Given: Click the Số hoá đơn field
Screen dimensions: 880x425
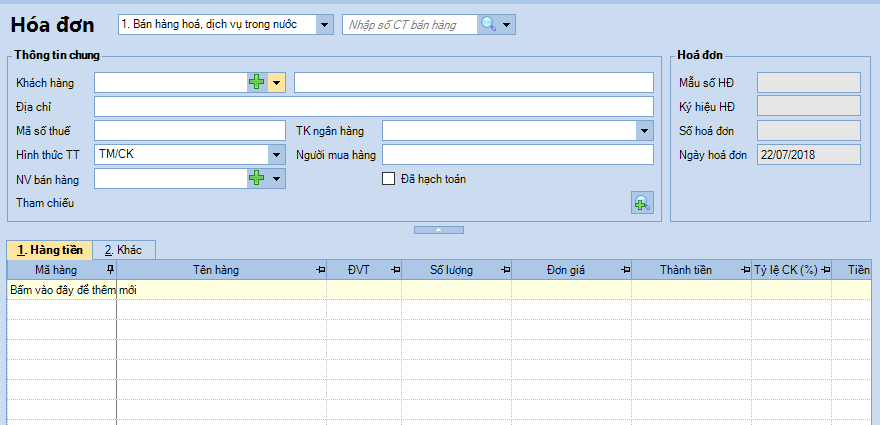Looking at the screenshot, I should [x=809, y=130].
